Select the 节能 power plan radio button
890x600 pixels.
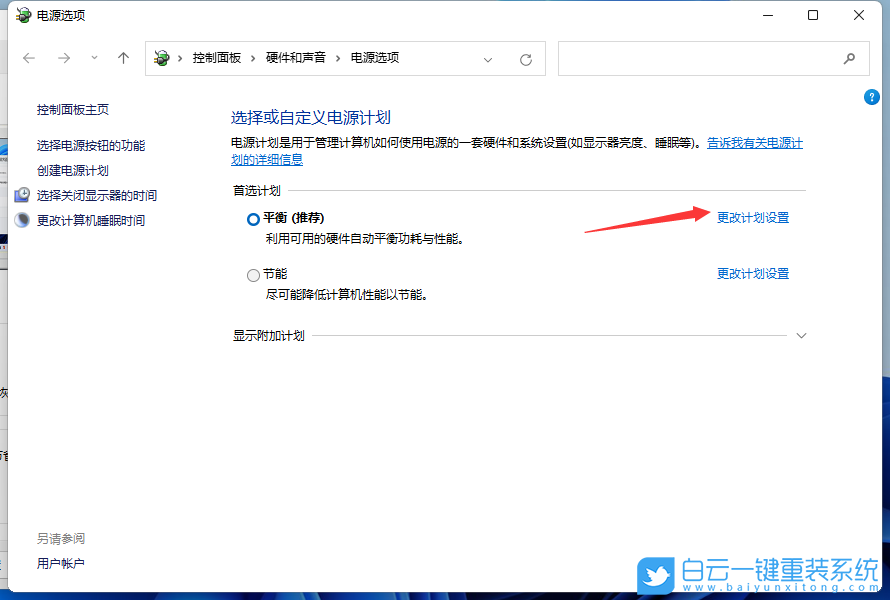pos(253,274)
